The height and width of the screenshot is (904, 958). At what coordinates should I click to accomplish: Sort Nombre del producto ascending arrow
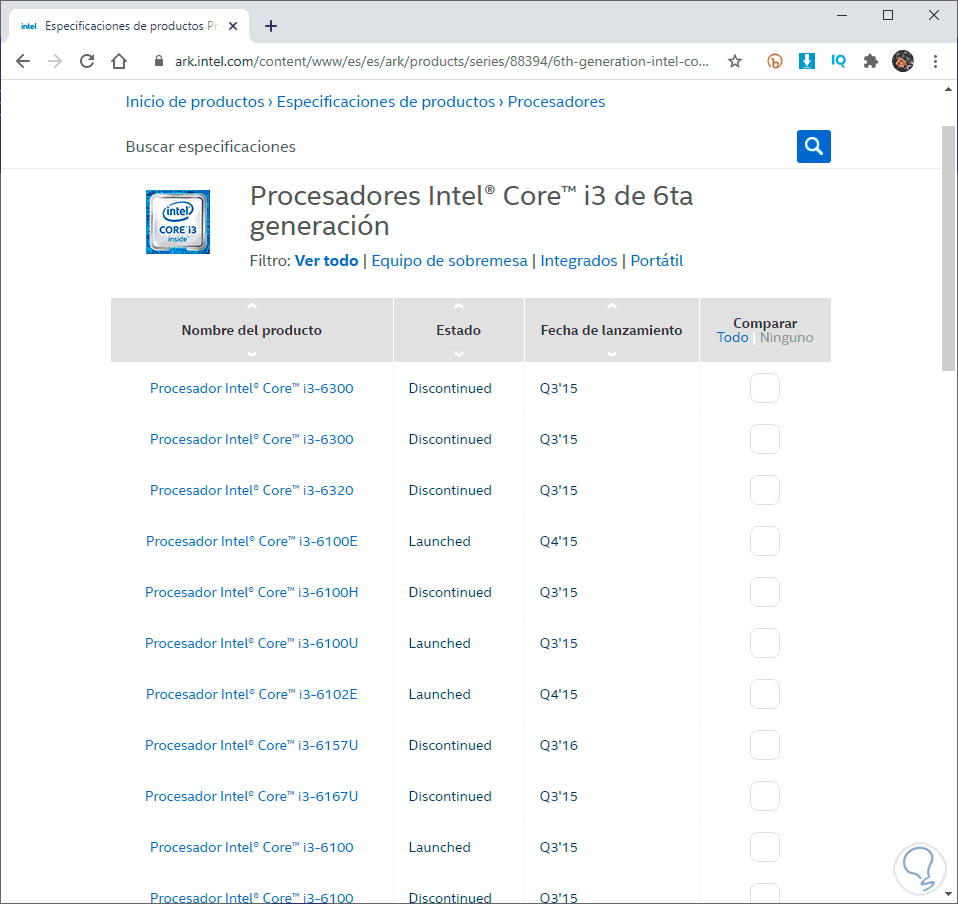[252, 307]
